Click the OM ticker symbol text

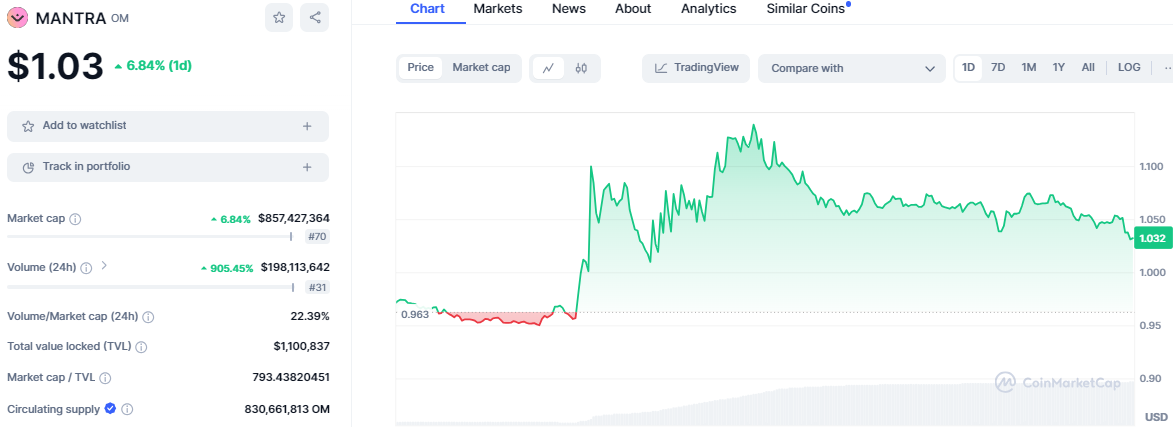[x=120, y=19]
